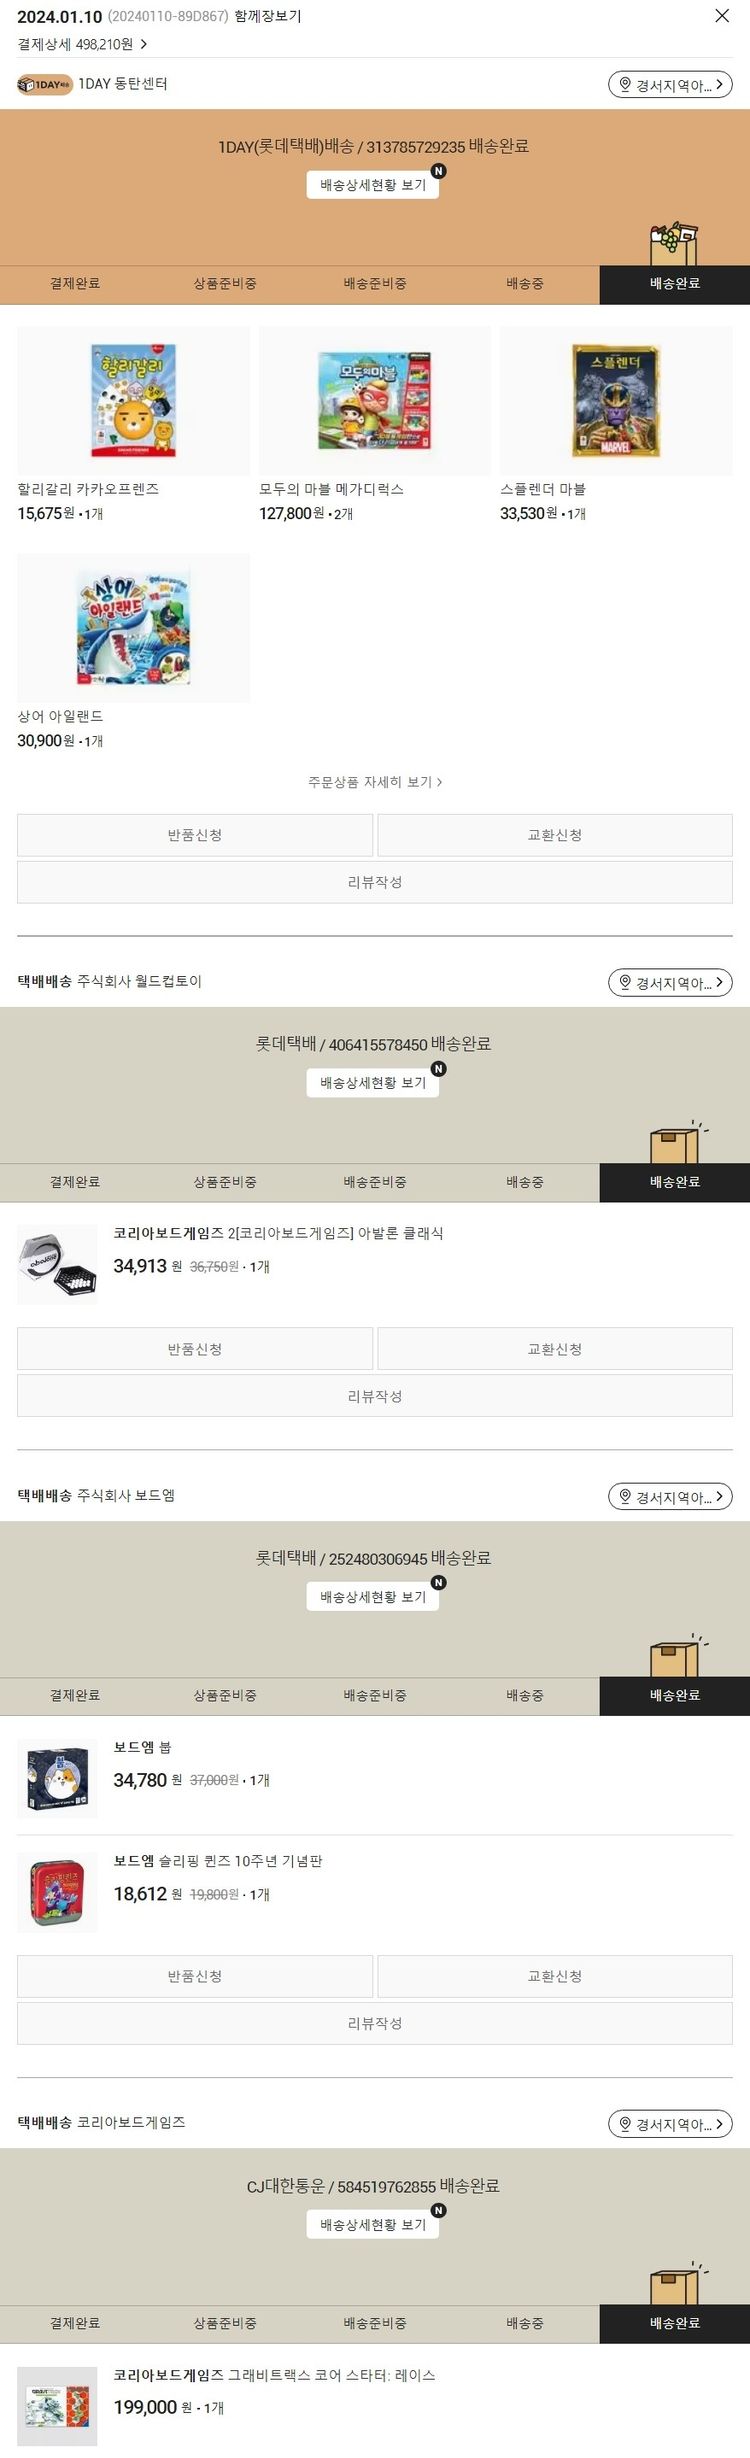
Task: Open address selector beside 주식회사 월드컵토이
Action: (x=670, y=983)
